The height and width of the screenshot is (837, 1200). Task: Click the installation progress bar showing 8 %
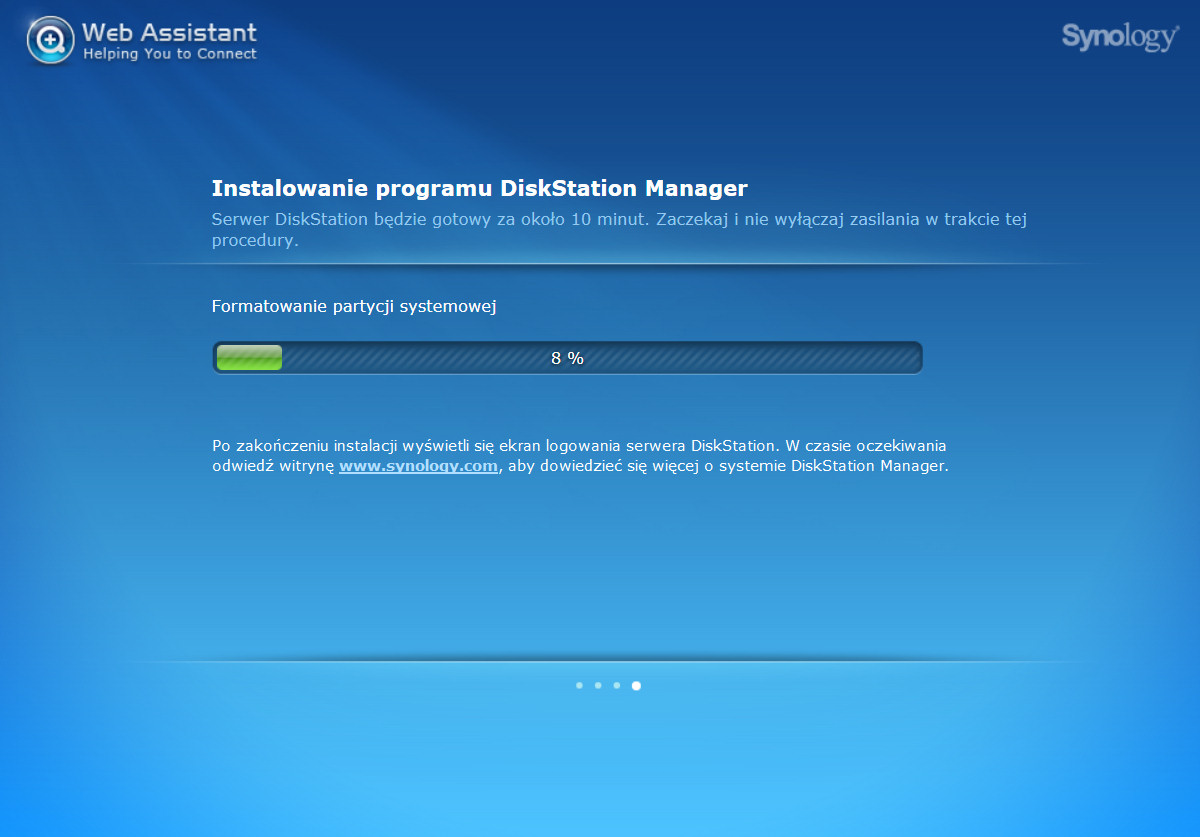(567, 358)
